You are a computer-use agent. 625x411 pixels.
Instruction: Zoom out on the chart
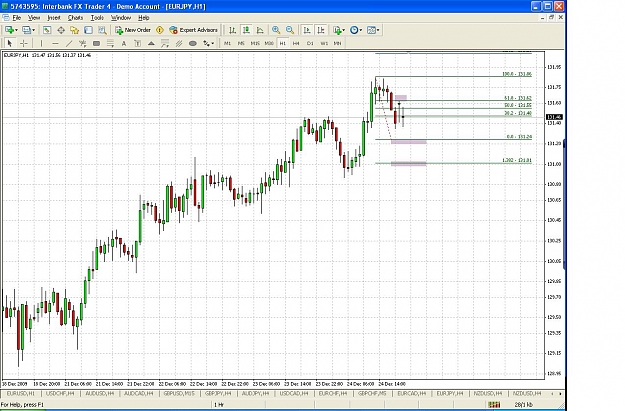click(x=290, y=30)
